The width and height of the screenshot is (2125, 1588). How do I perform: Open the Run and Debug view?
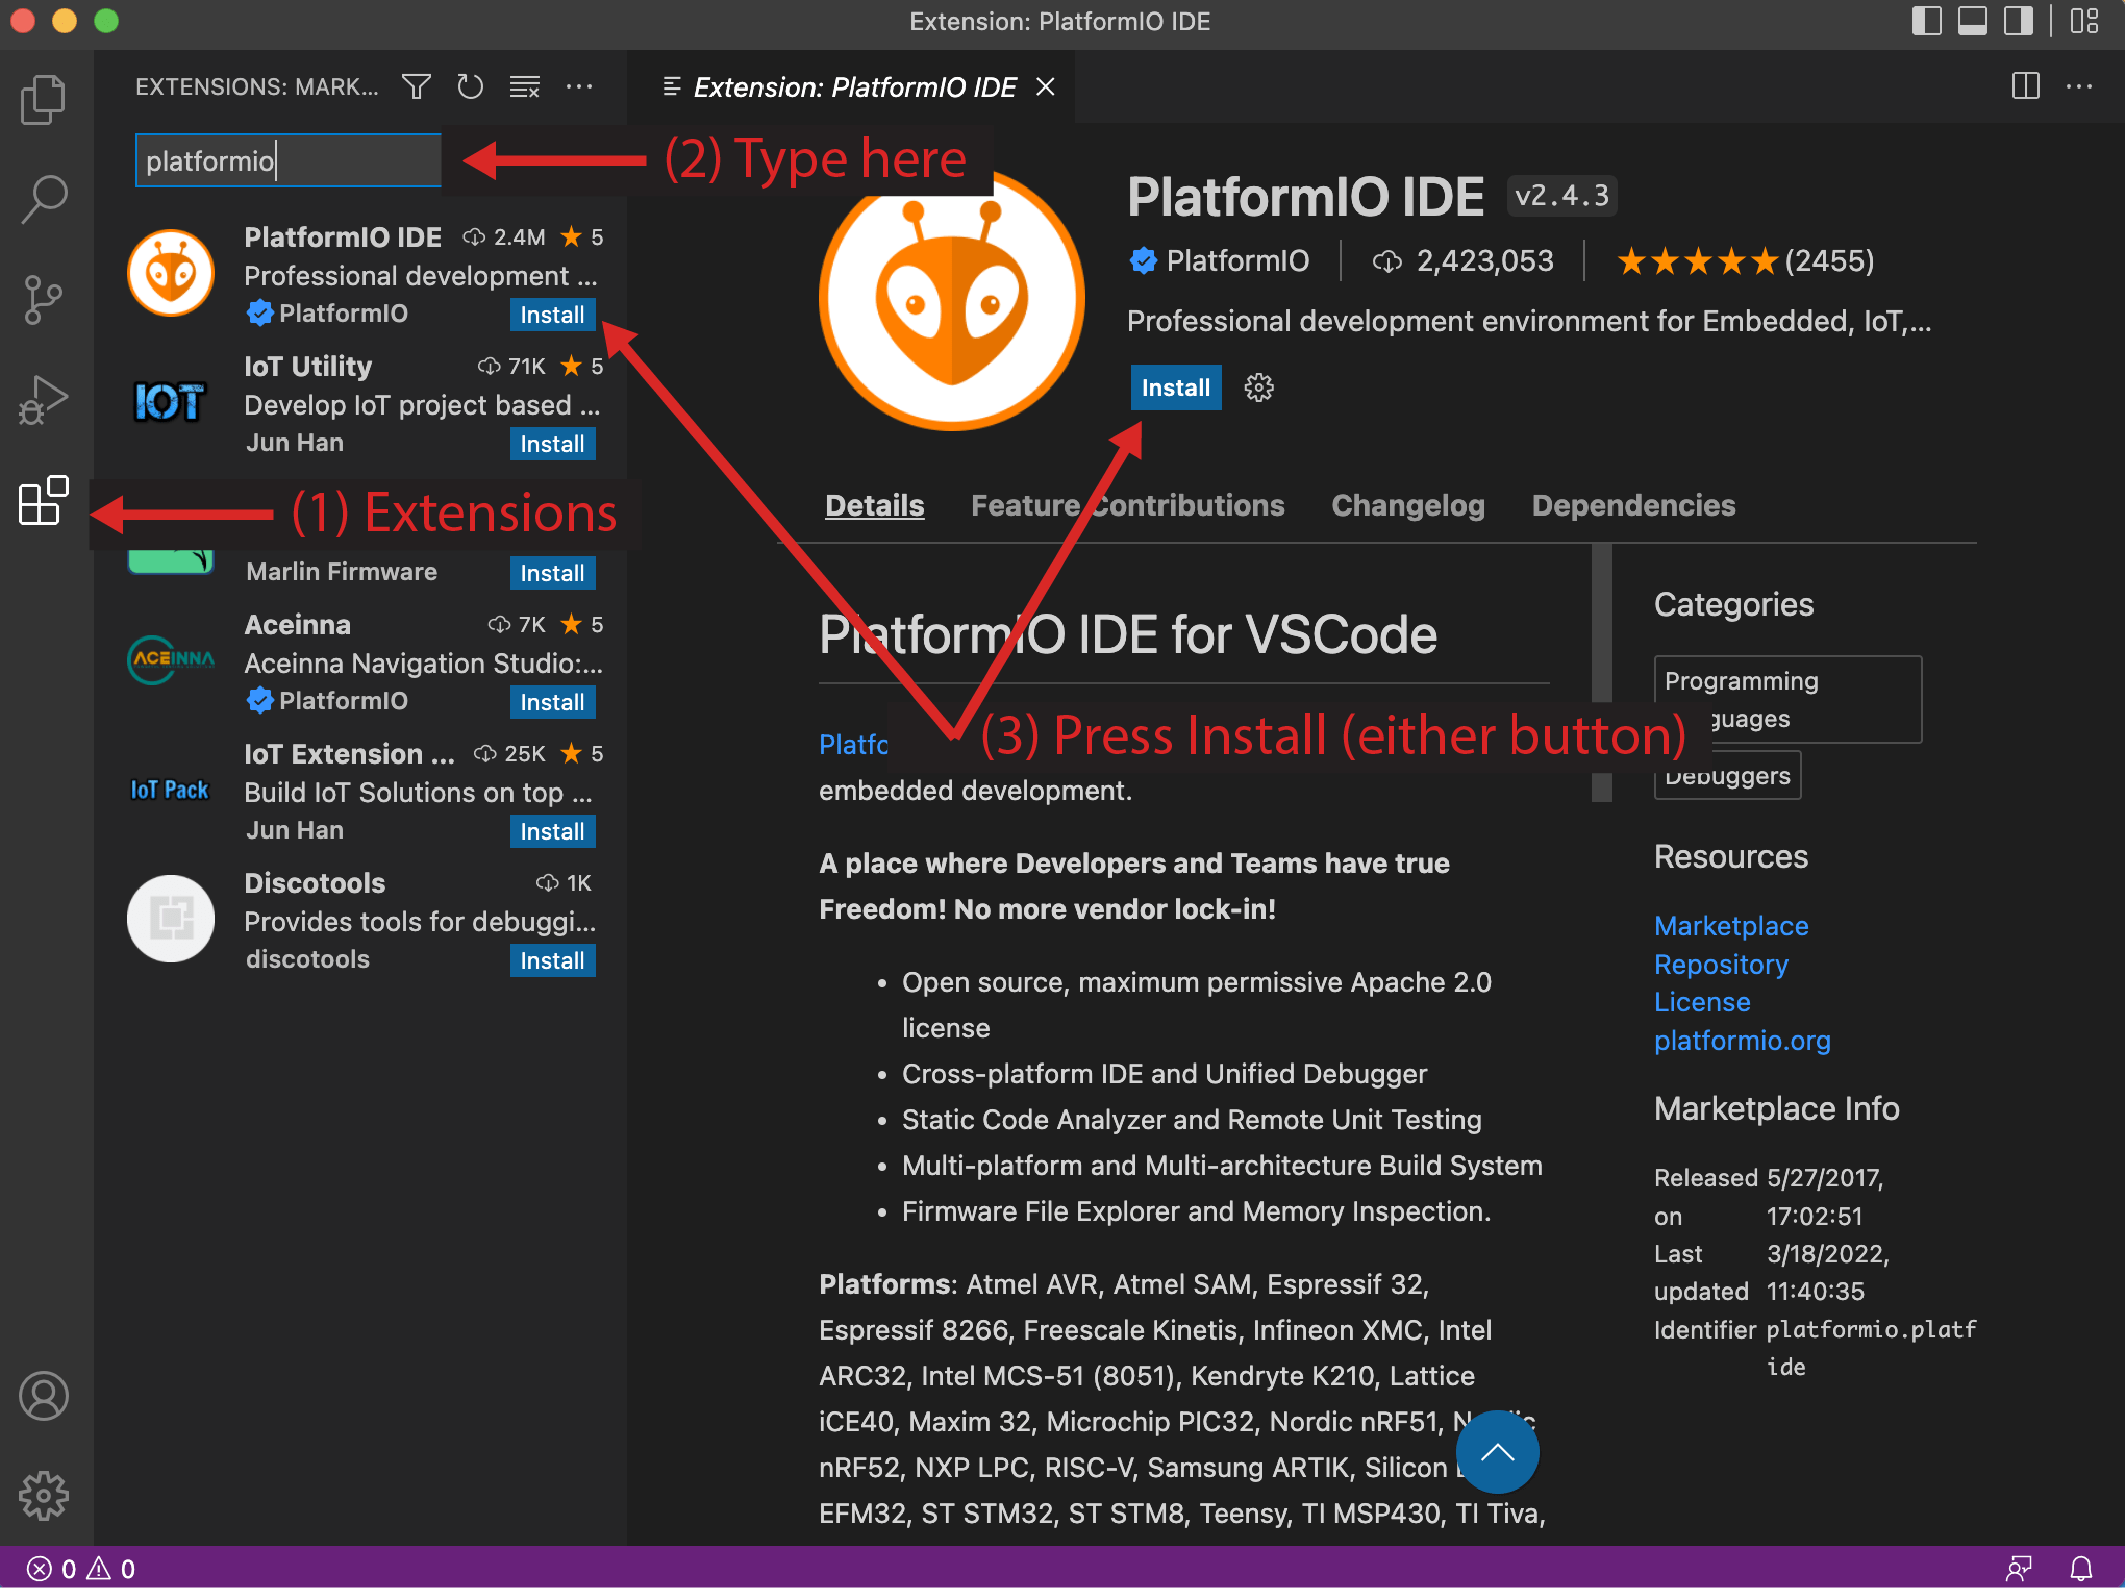pos(43,398)
